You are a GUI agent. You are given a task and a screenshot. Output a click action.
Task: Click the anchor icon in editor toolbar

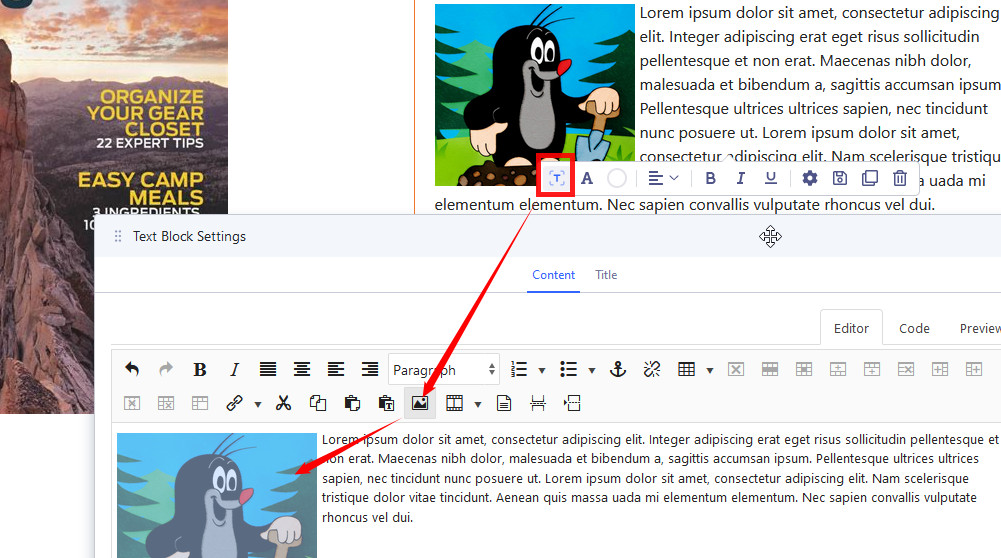coord(618,369)
